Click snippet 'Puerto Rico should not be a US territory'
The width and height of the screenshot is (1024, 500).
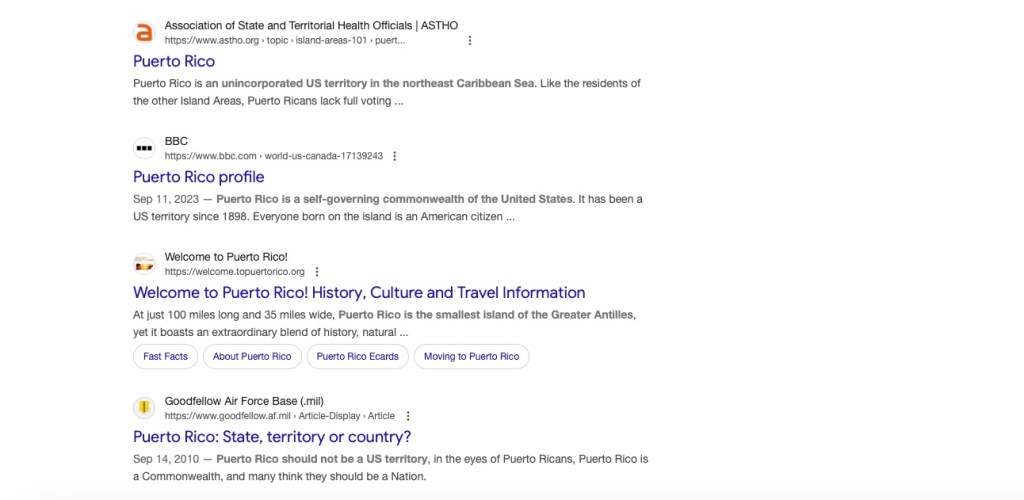[x=323, y=459]
